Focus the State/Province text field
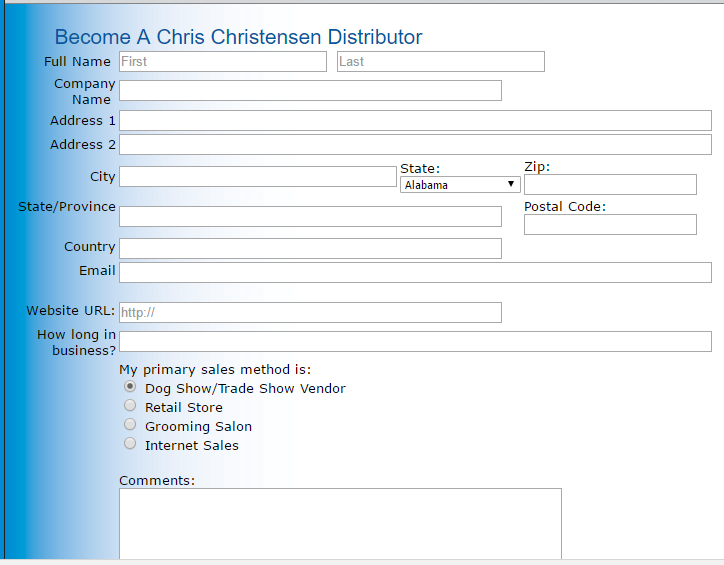 pyautogui.click(x=310, y=216)
